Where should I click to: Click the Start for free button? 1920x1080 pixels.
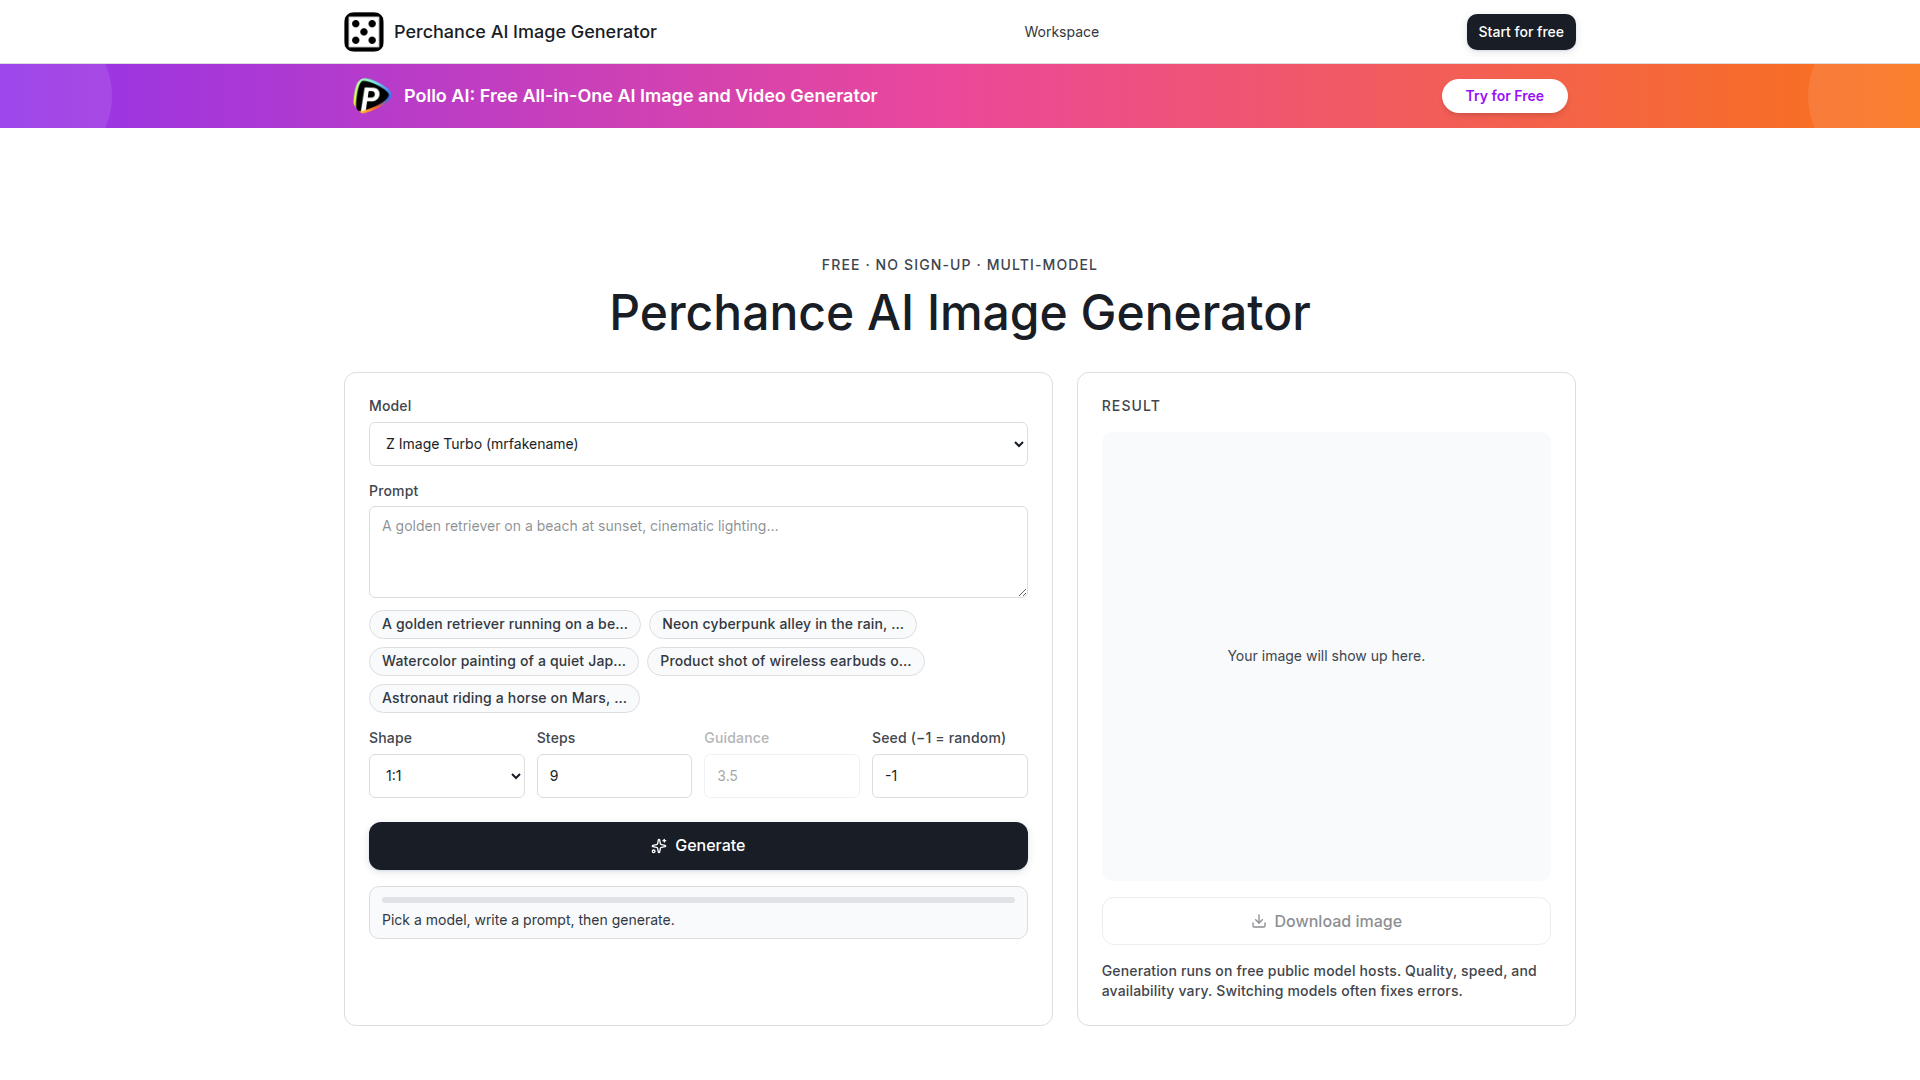(1521, 32)
